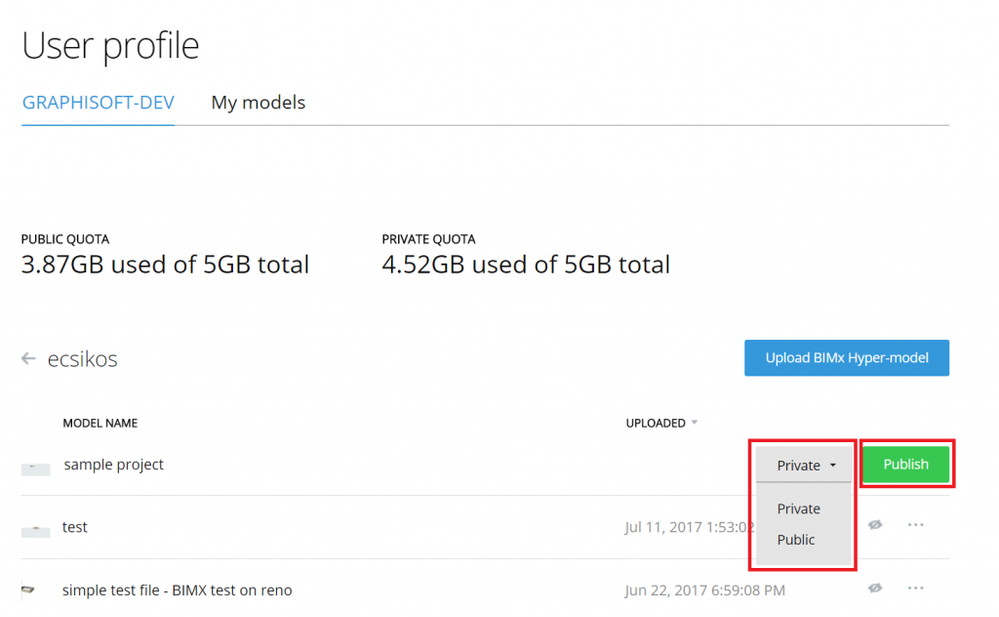The height and width of the screenshot is (617, 999).
Task: Click the sample project thumbnail
Action: [35, 467]
